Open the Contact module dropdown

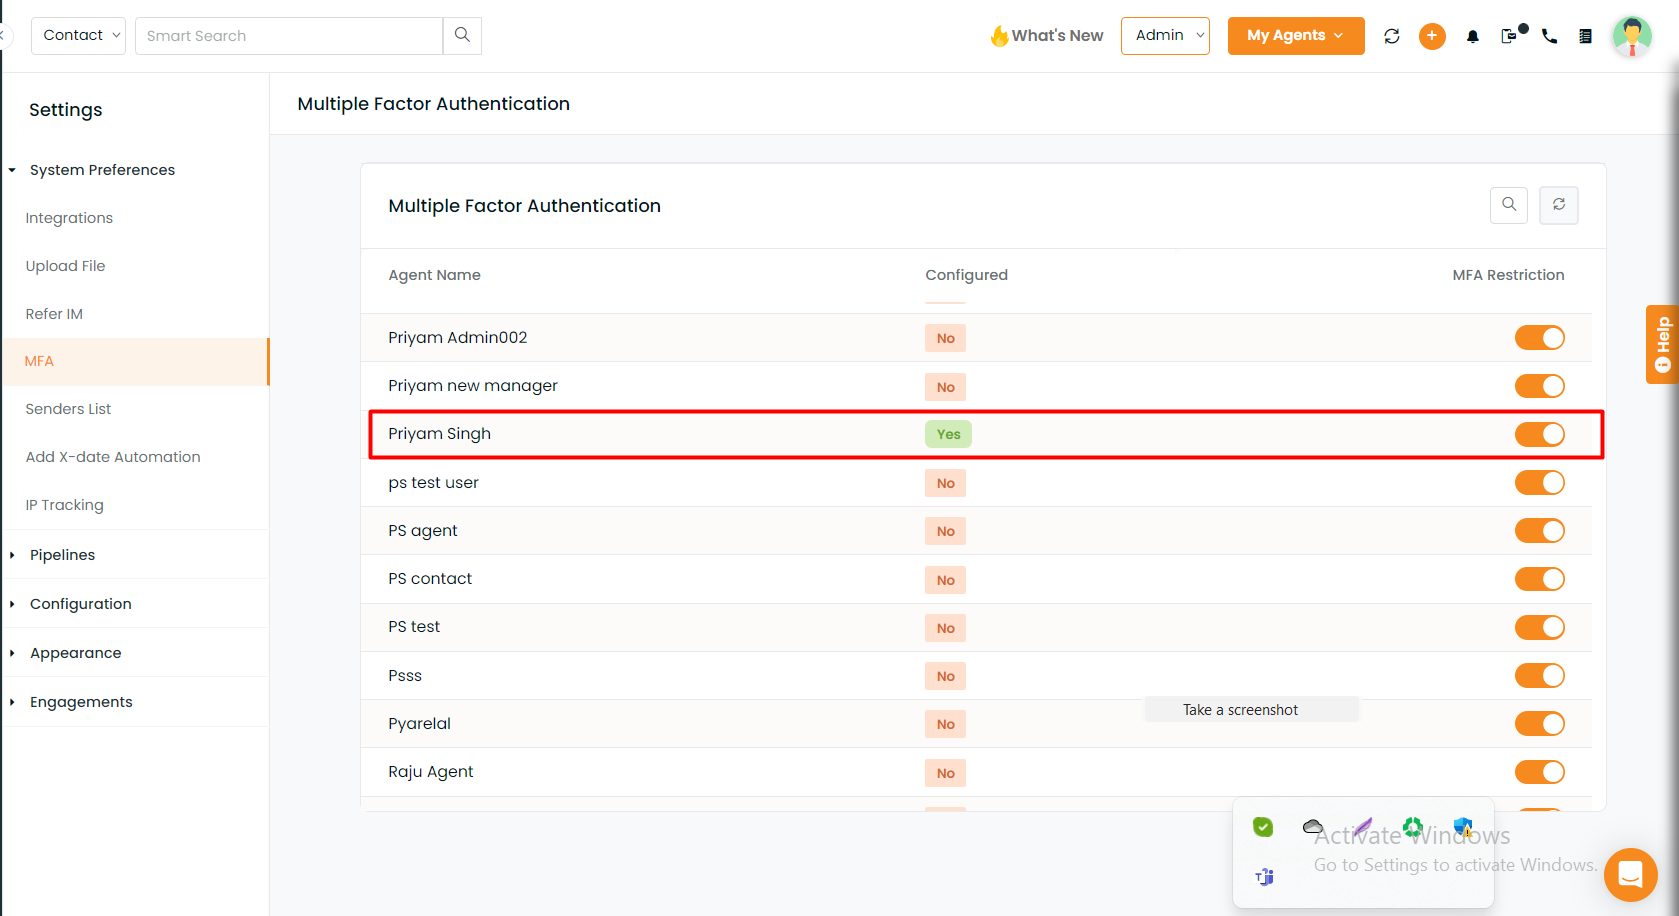(78, 35)
